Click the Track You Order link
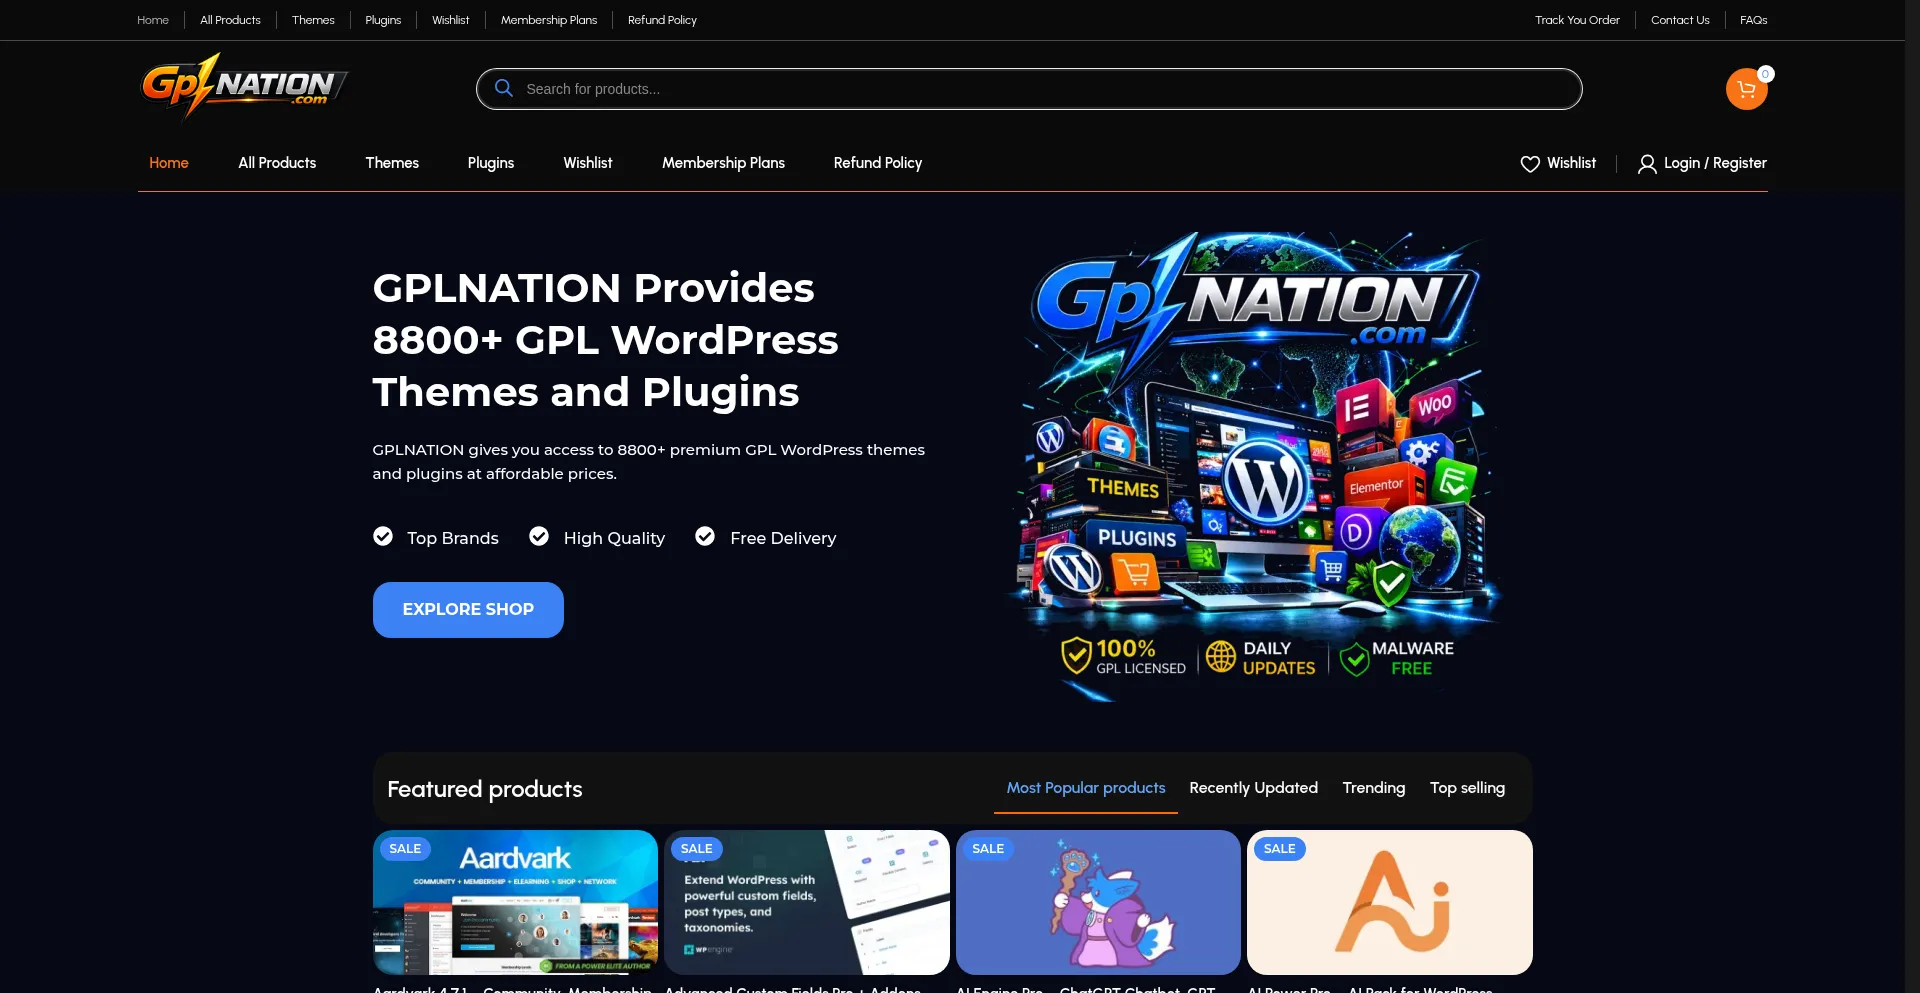The image size is (1920, 993). coord(1577,20)
